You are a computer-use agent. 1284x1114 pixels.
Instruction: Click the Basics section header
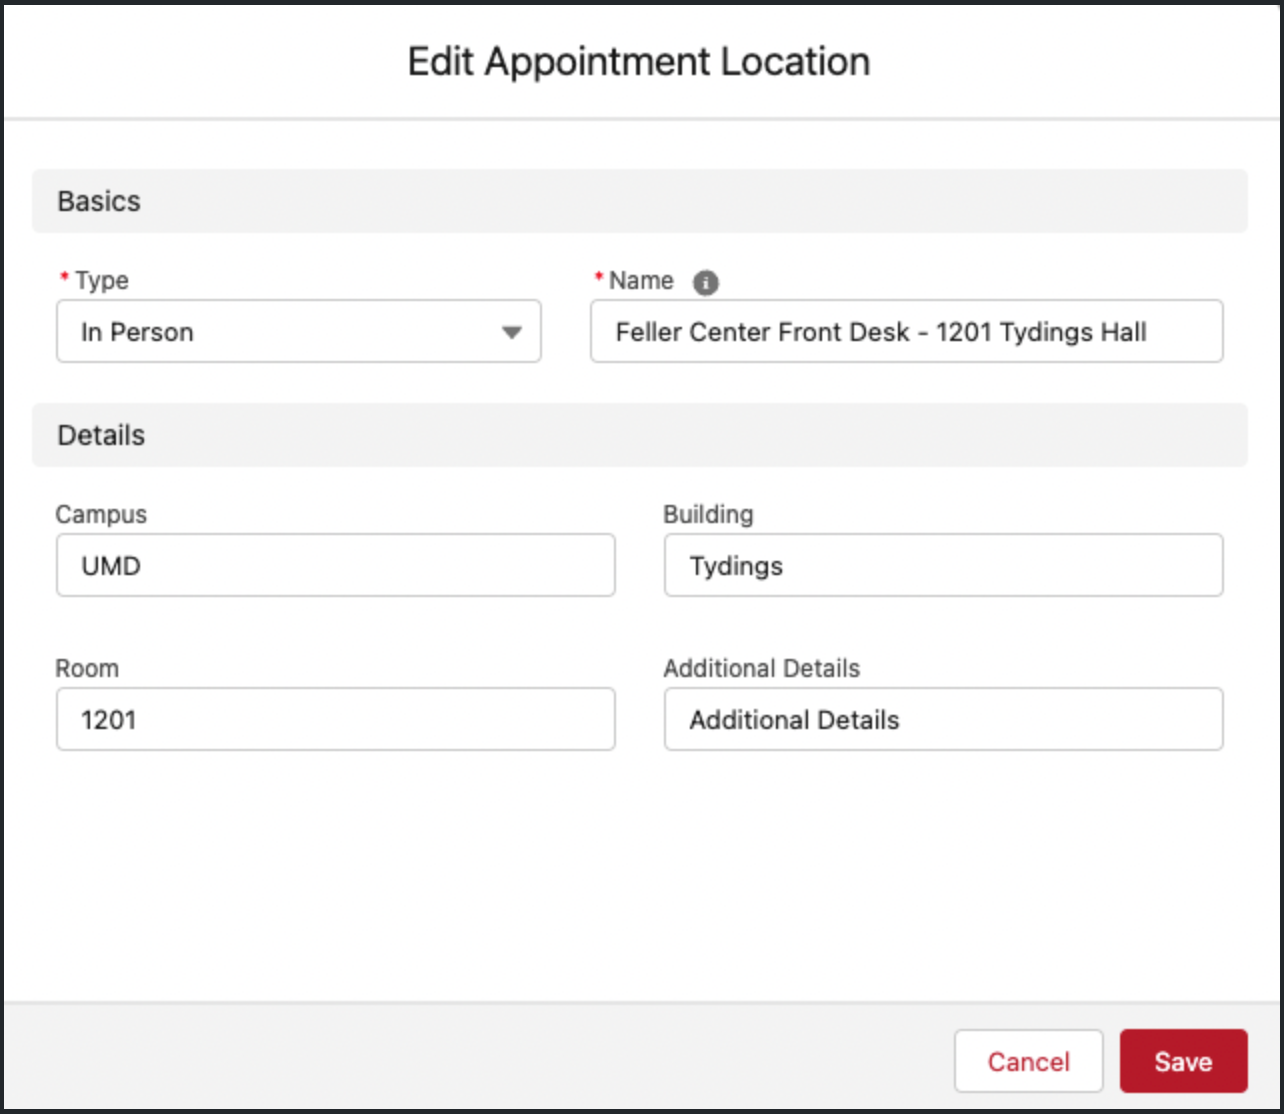pos(99,201)
